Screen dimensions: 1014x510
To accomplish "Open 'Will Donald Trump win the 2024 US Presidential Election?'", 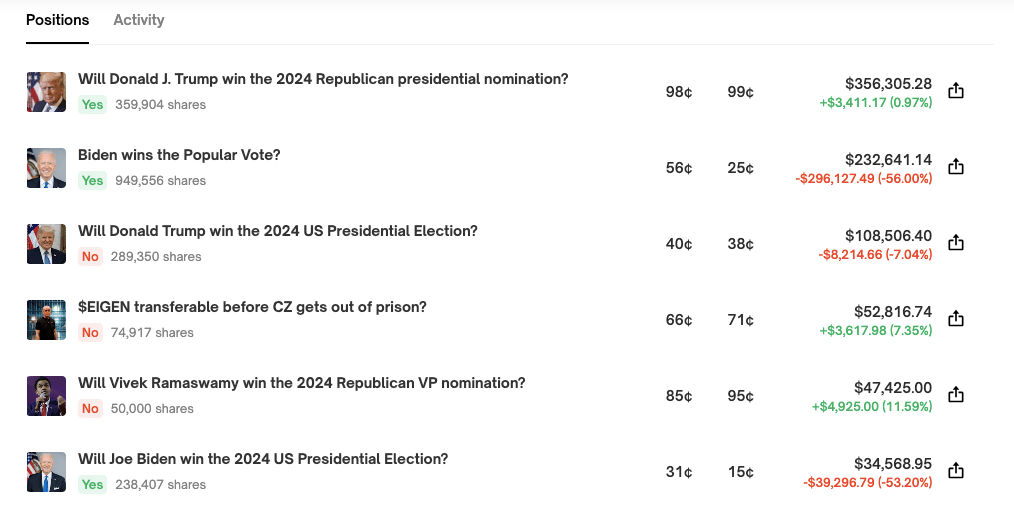I will (x=278, y=231).
